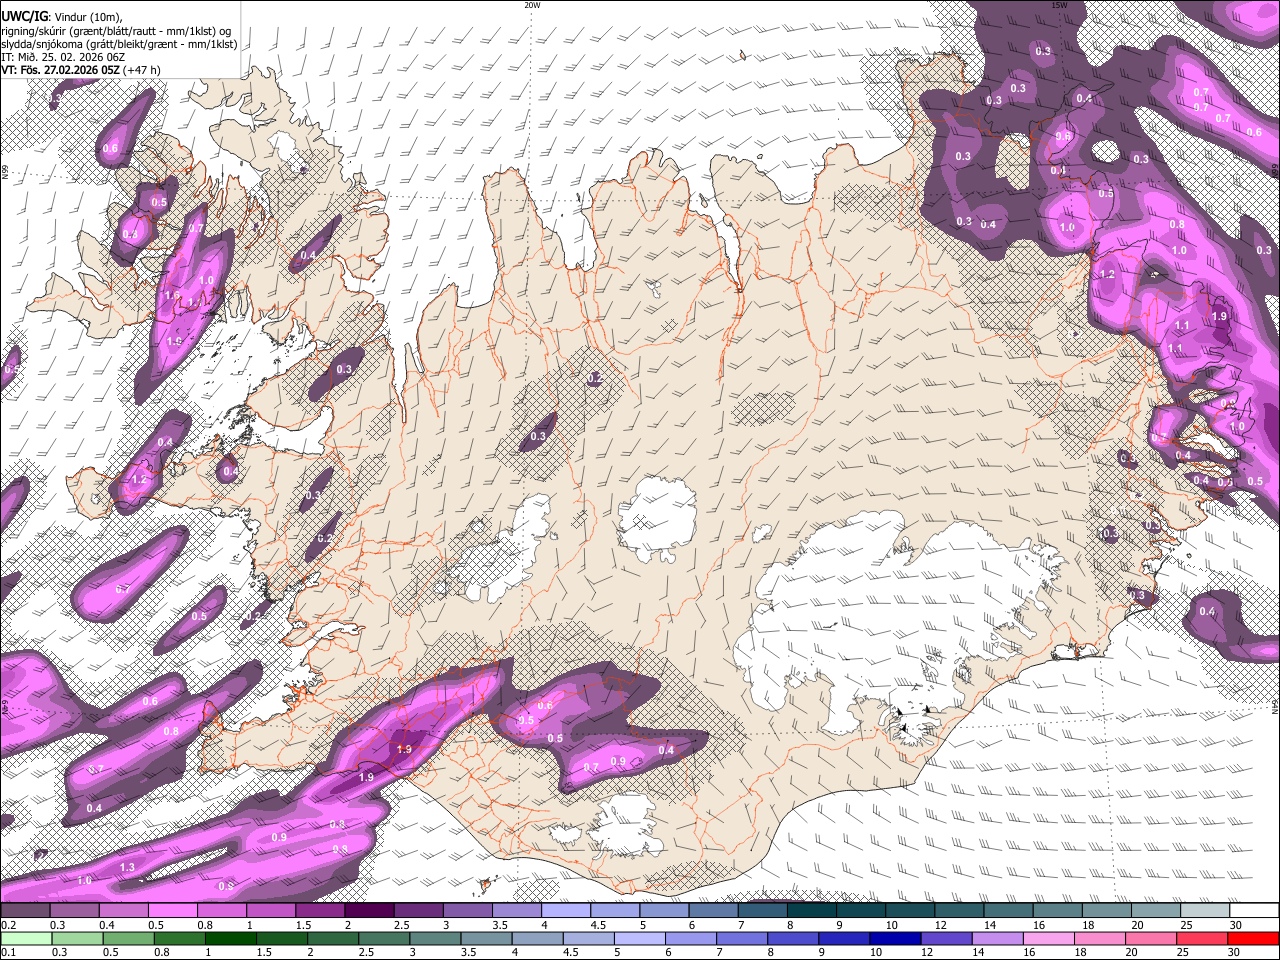Select the 'rigning/skúrir' rain legend description line
1280x960 pixels.
click(117, 31)
